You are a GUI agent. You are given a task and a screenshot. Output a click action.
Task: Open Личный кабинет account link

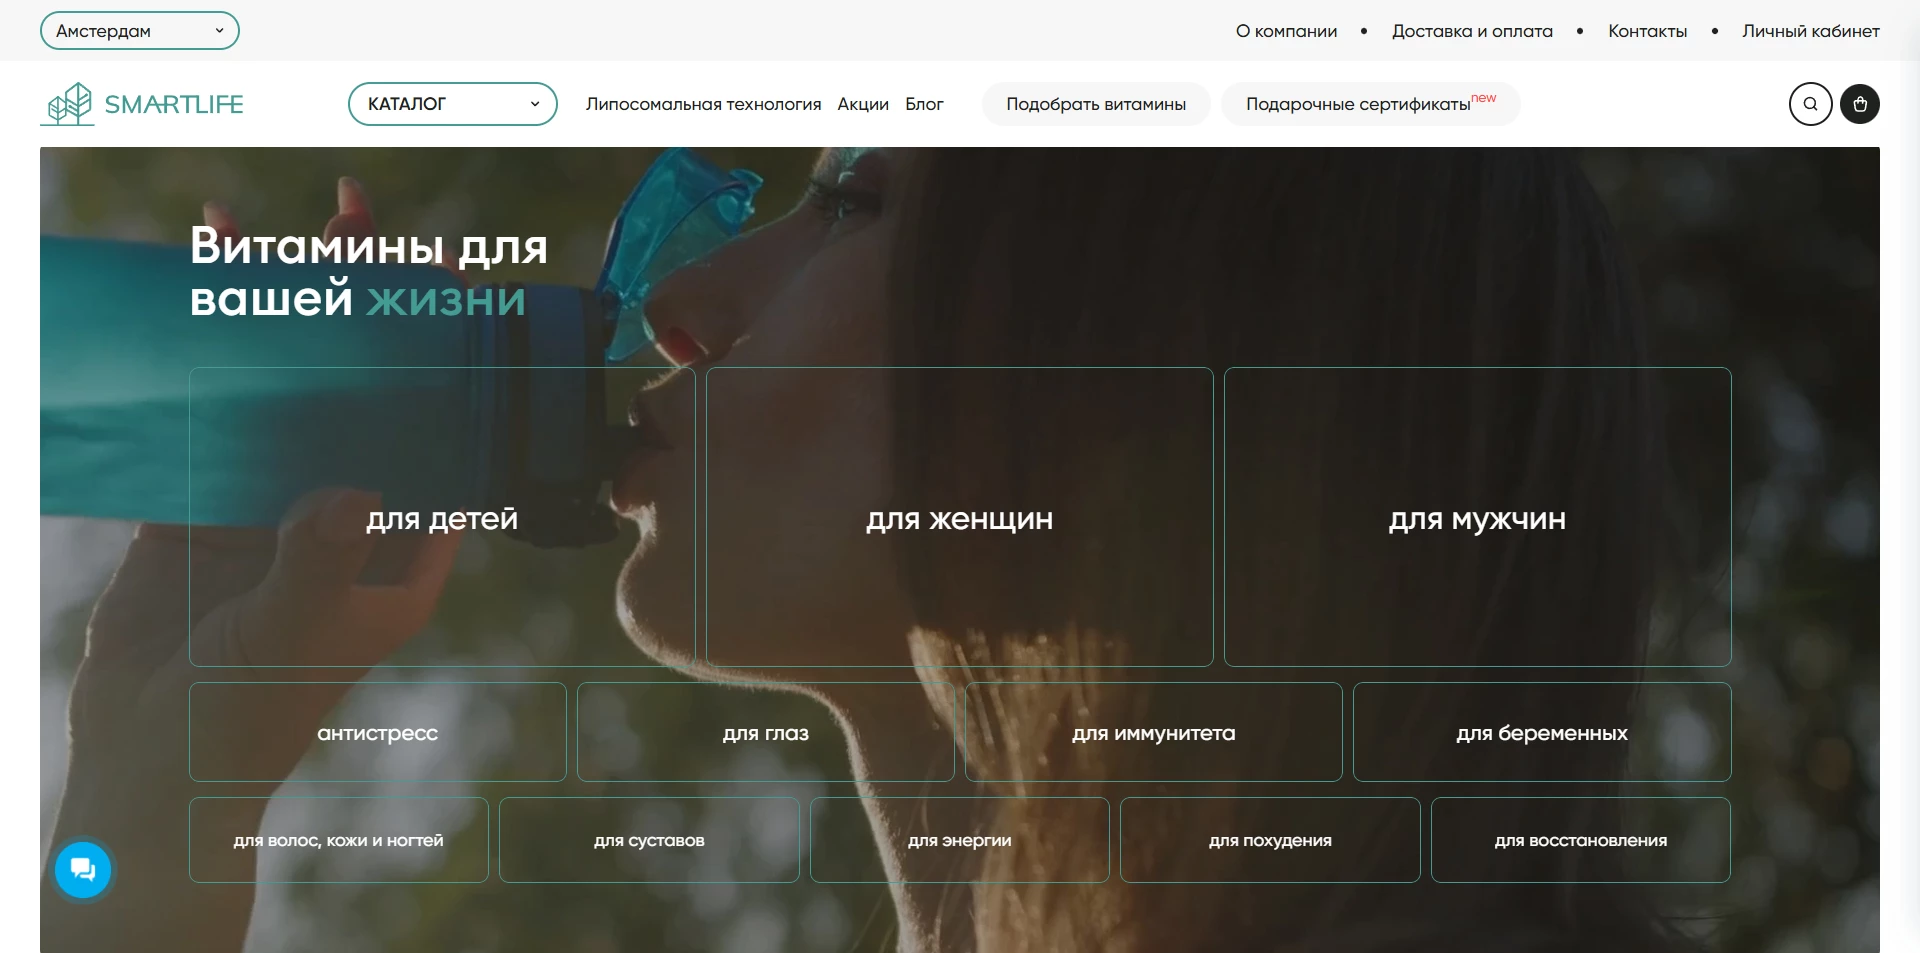pos(1810,31)
